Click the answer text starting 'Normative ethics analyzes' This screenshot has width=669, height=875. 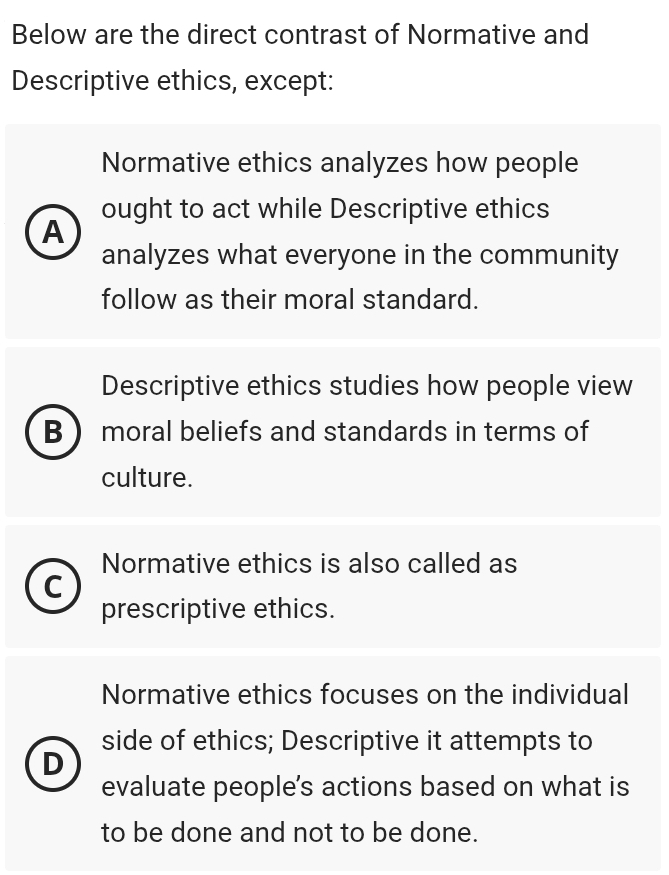tap(340, 163)
